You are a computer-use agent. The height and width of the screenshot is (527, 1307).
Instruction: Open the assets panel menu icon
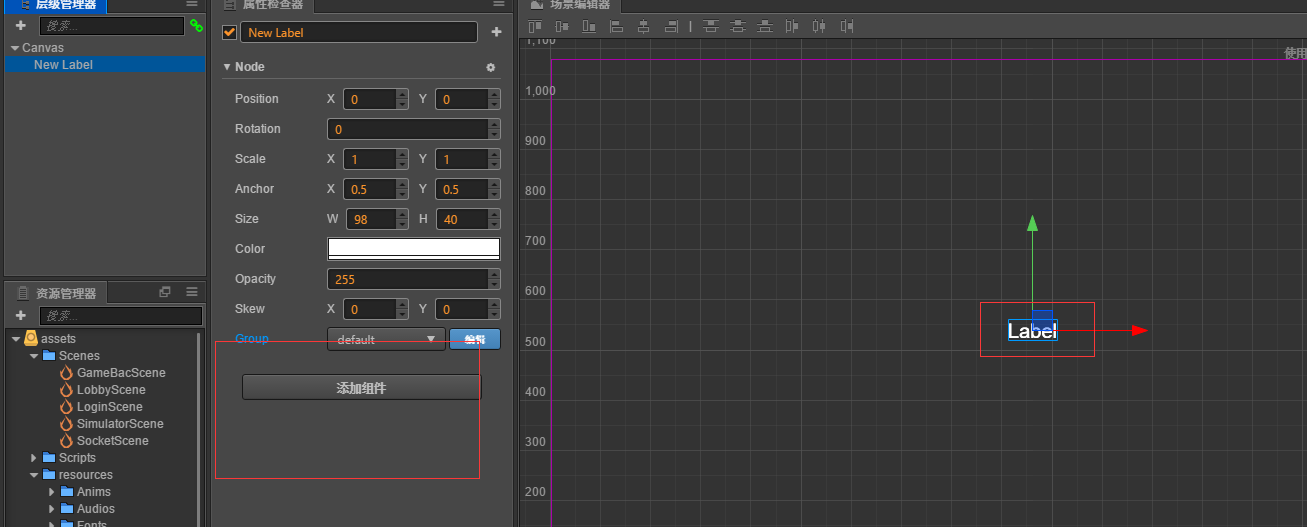[192, 292]
